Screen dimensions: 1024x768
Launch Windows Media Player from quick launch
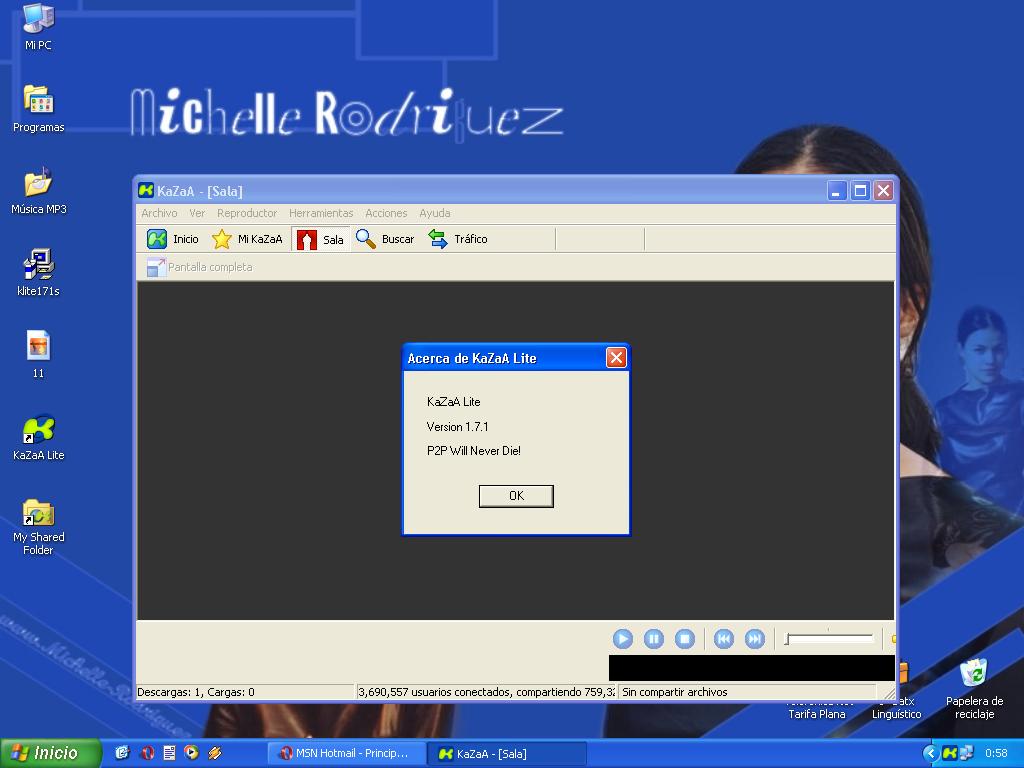click(x=191, y=753)
